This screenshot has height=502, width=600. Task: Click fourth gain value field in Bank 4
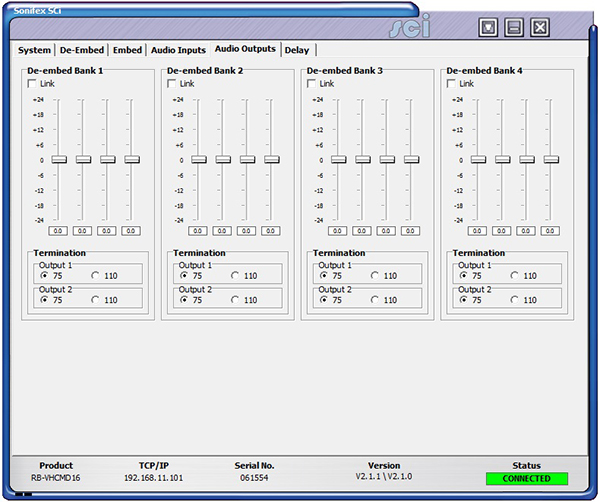[550, 231]
